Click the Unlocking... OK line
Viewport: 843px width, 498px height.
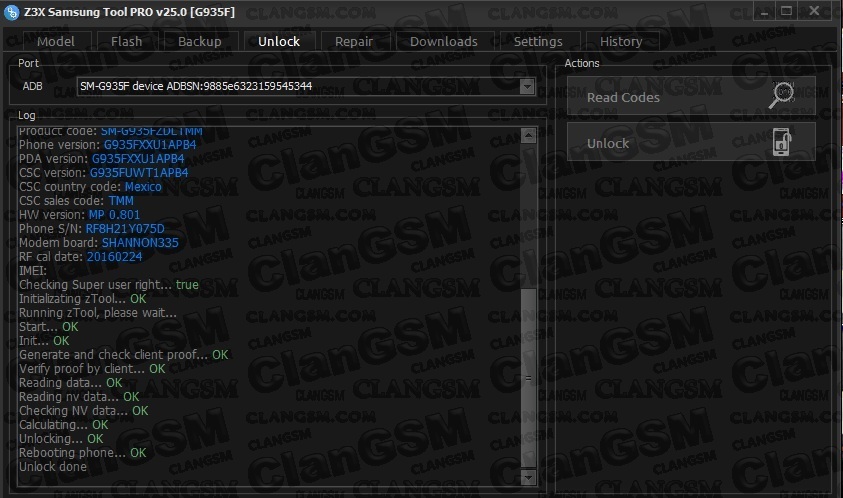click(x=61, y=438)
